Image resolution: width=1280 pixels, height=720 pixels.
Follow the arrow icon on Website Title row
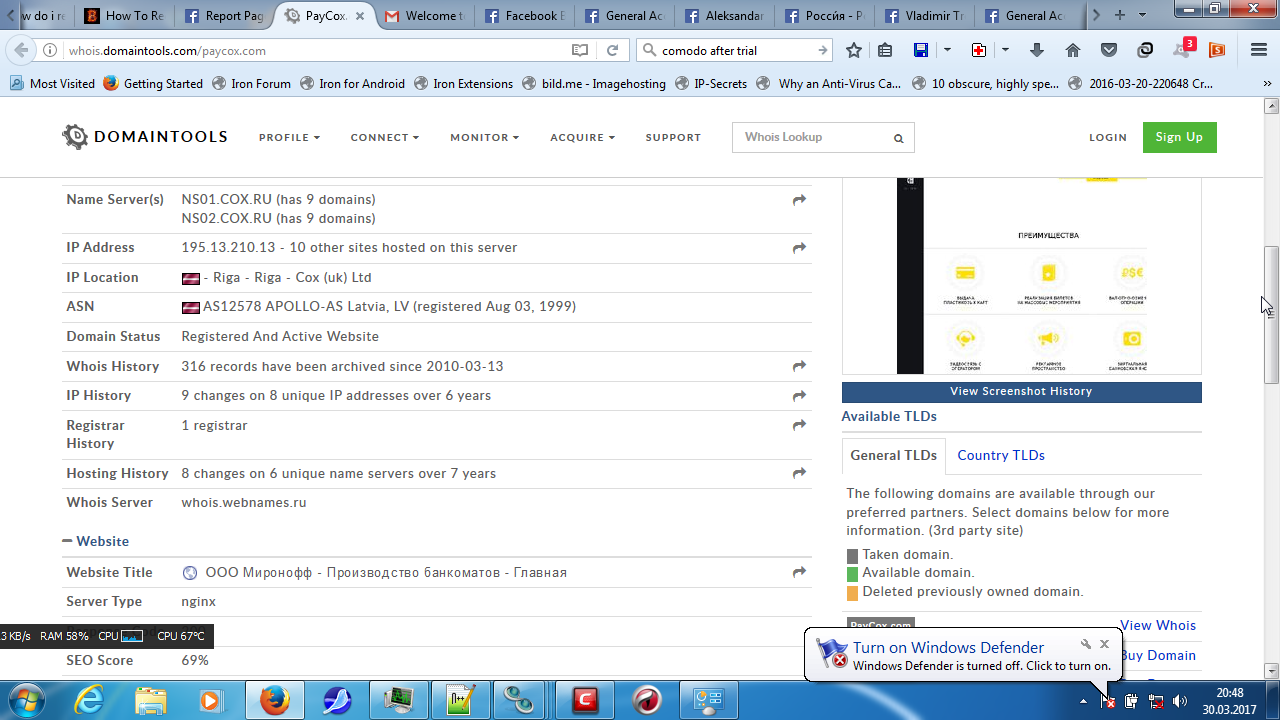point(799,573)
